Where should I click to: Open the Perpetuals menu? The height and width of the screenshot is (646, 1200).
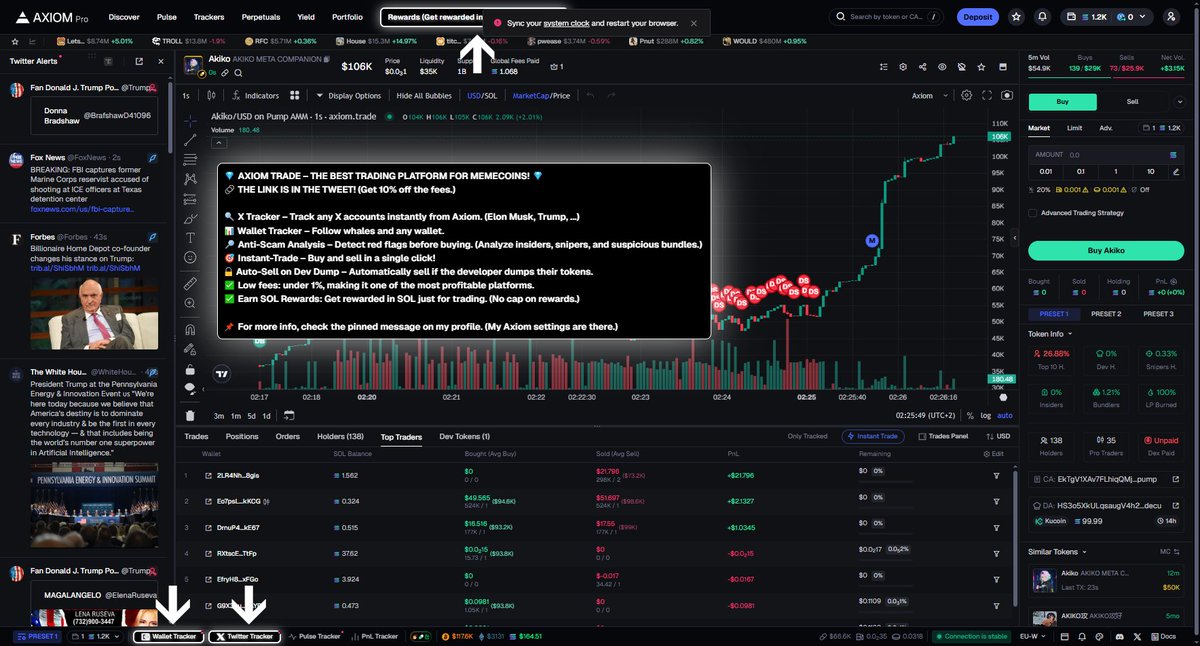click(x=260, y=17)
